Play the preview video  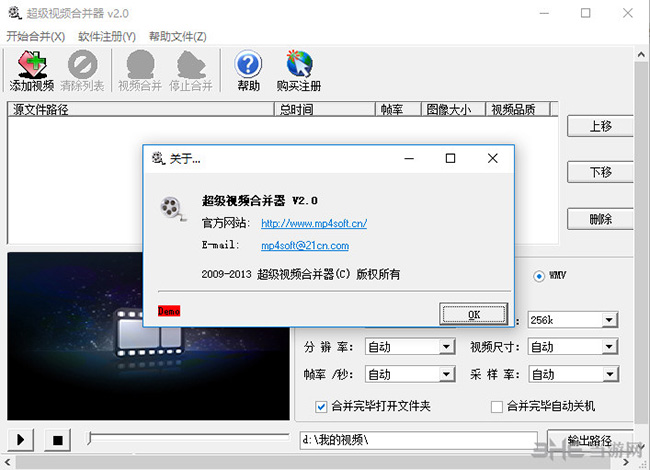pos(20,440)
